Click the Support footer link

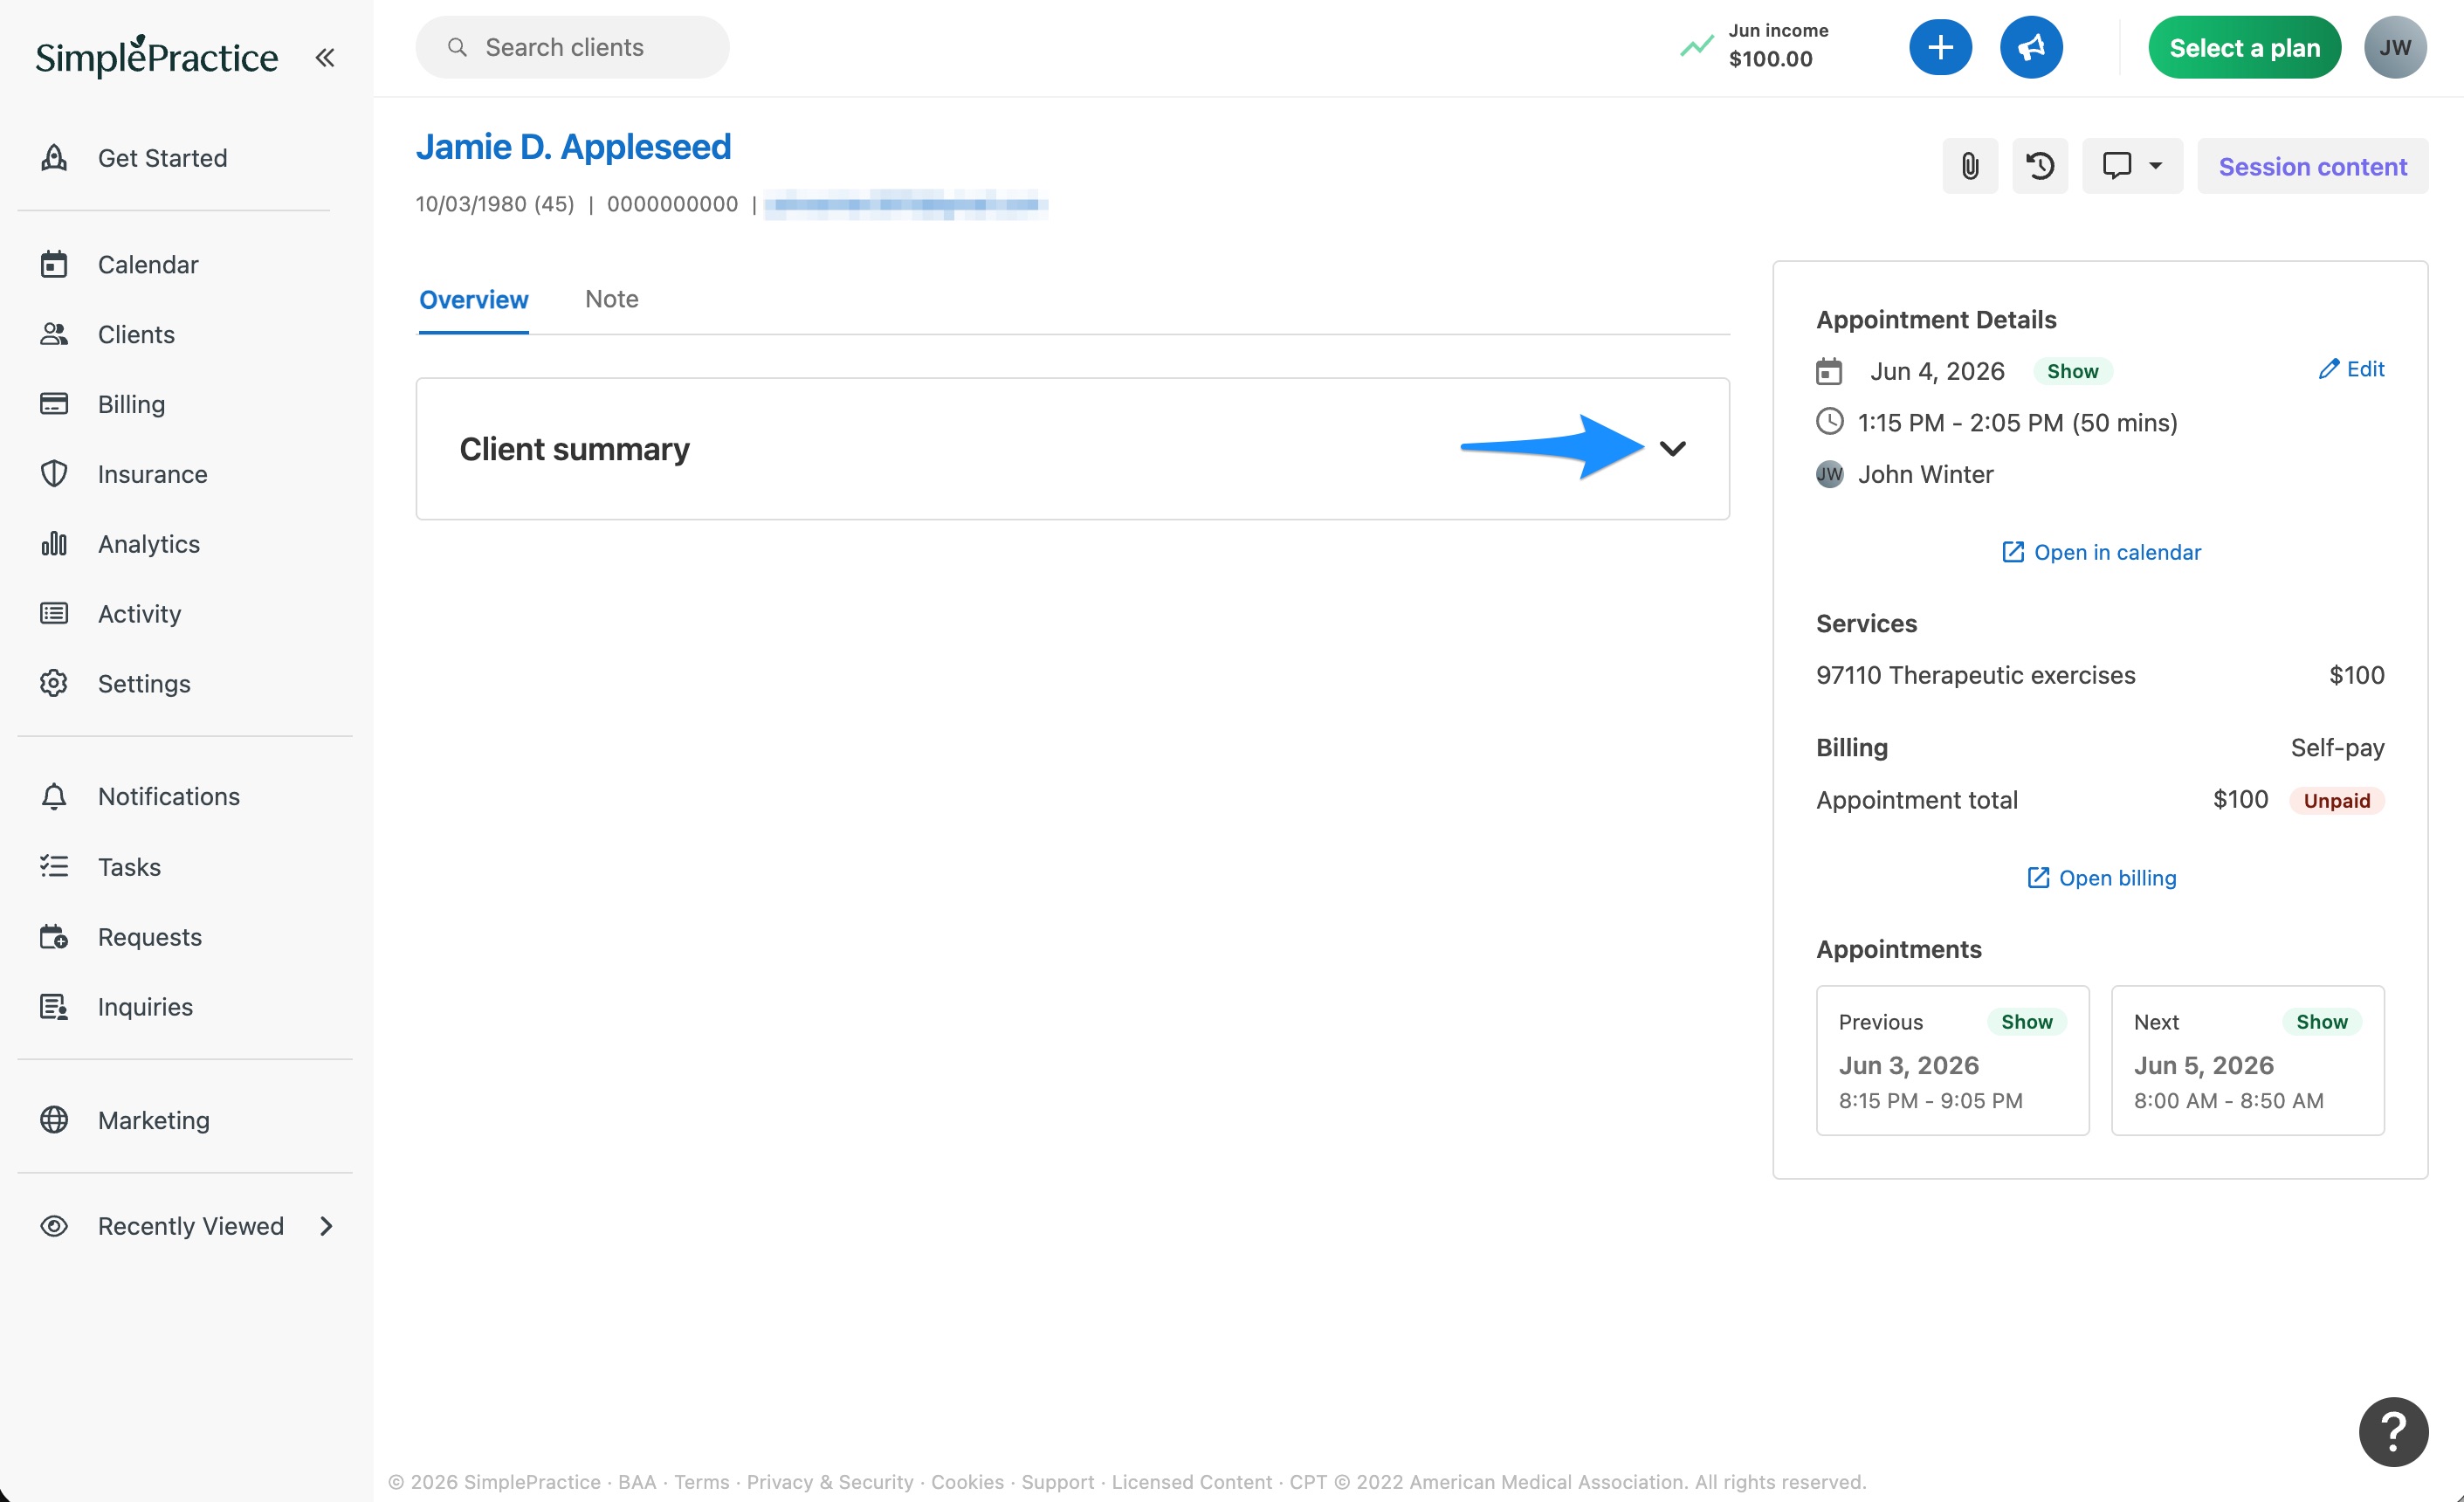pyautogui.click(x=1057, y=1482)
